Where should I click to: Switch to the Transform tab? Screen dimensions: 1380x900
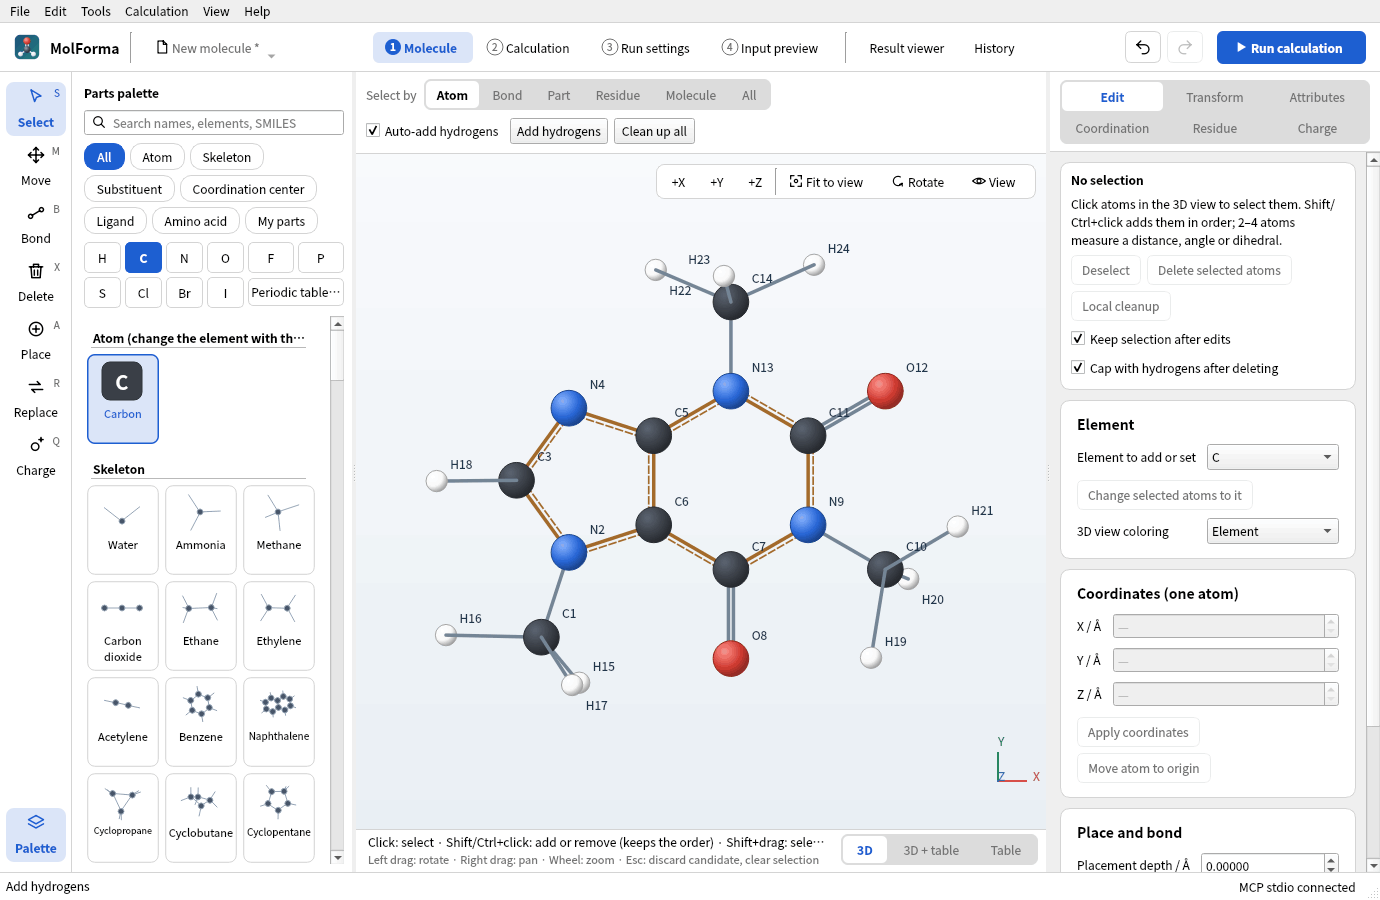click(1215, 97)
